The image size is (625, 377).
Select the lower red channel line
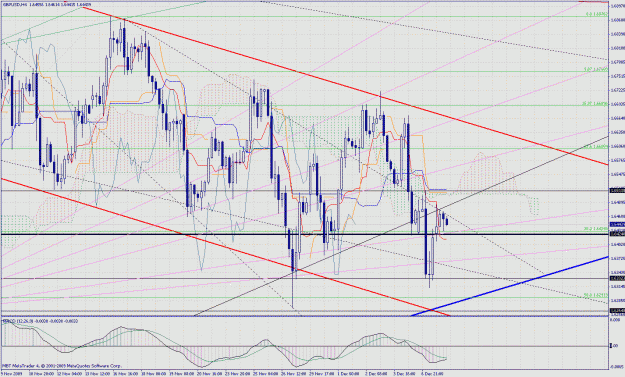pyautogui.click(x=225, y=247)
